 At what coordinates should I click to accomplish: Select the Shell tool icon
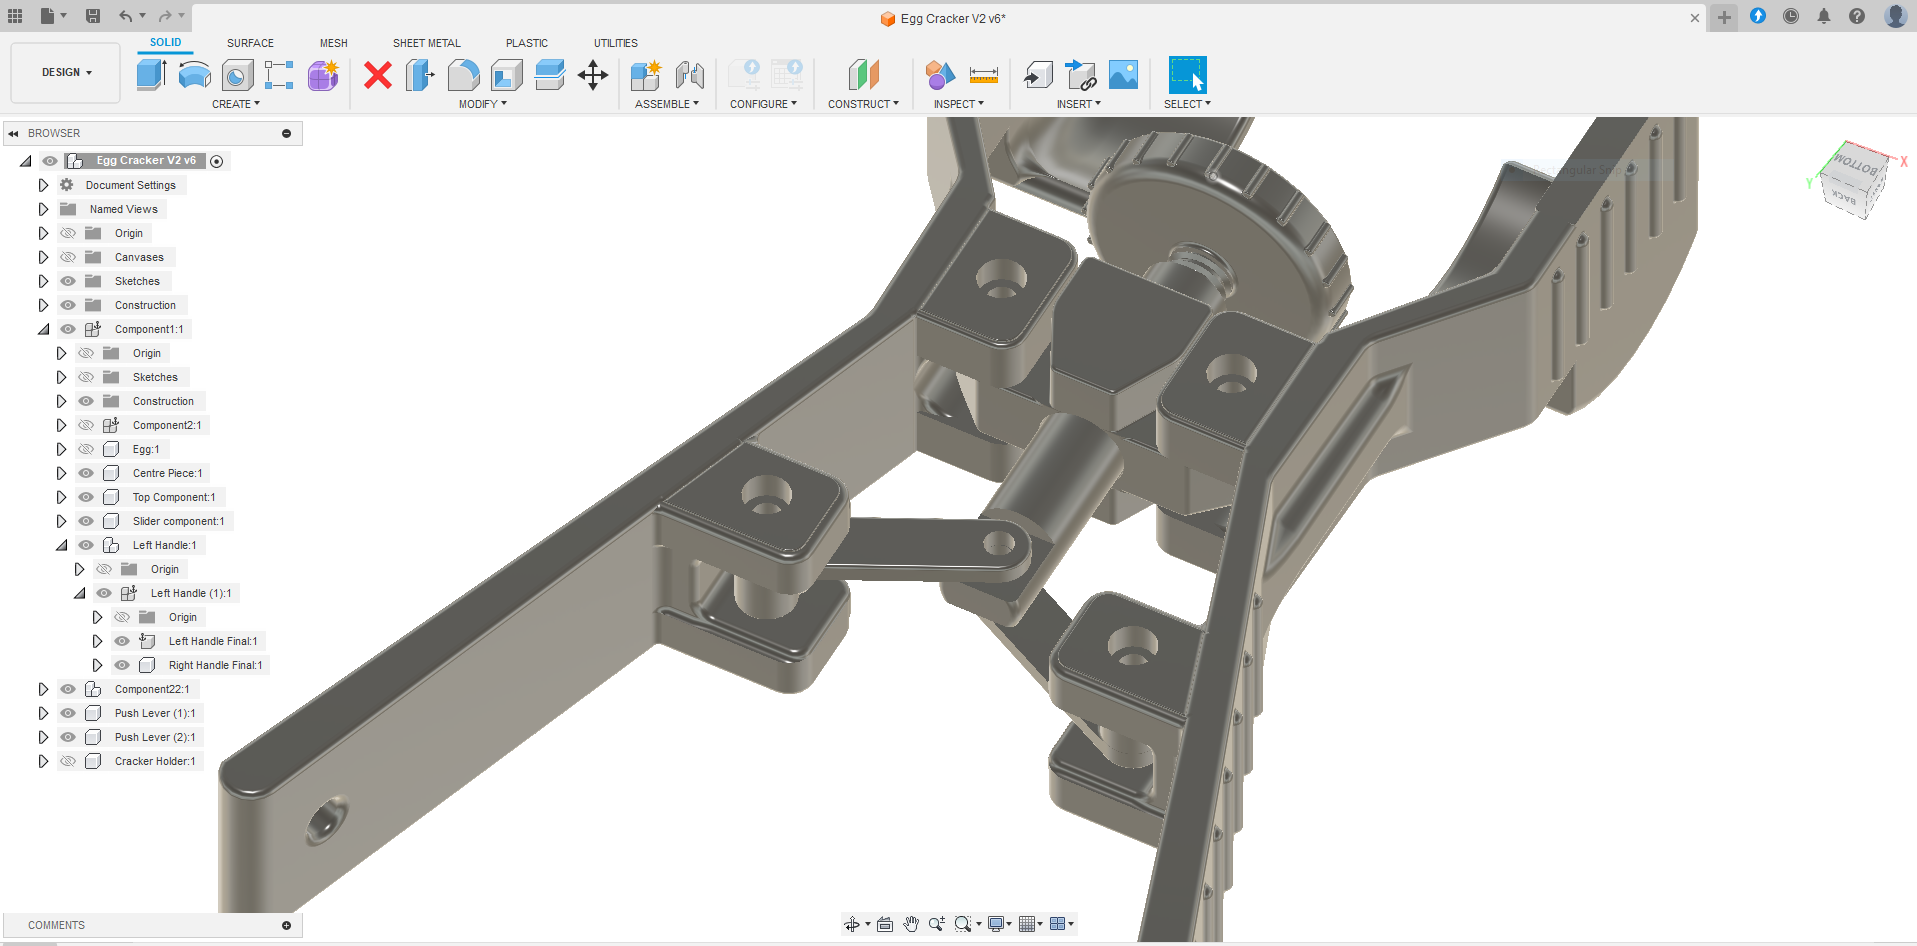506,75
